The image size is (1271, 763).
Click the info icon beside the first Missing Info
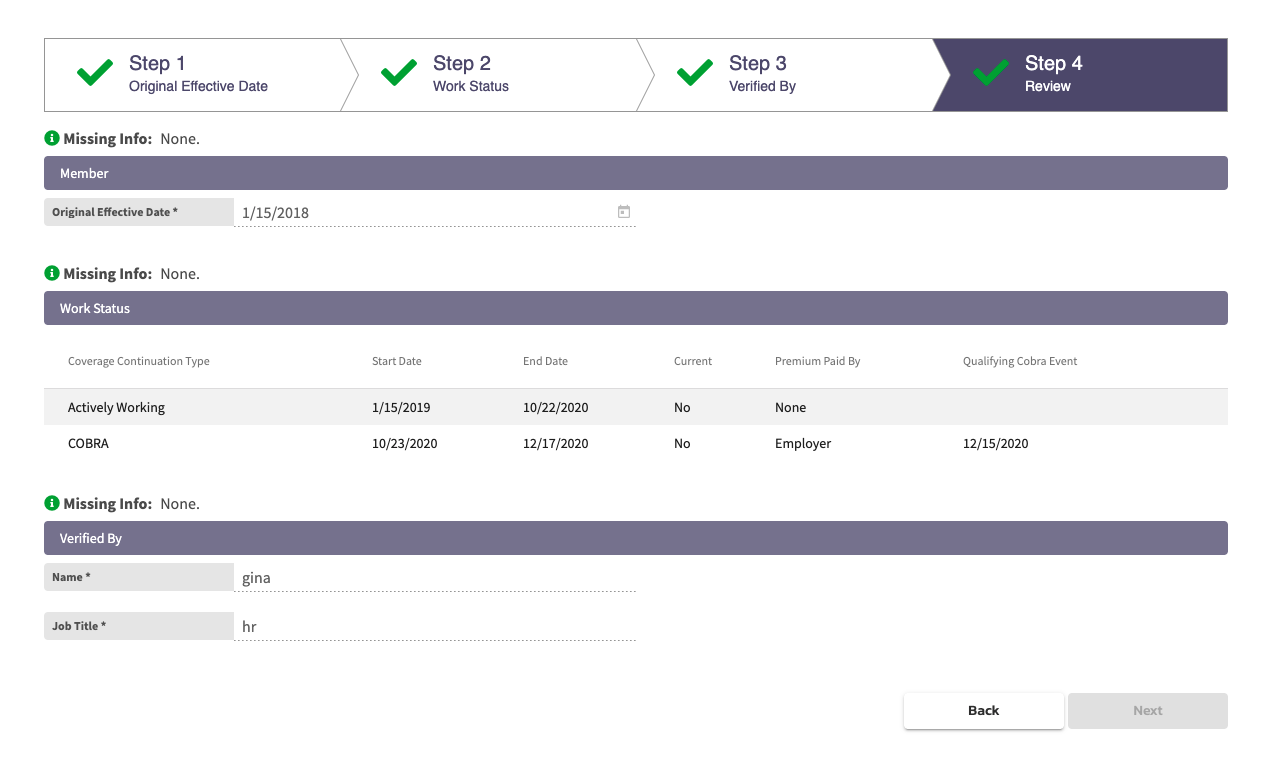[51, 137]
